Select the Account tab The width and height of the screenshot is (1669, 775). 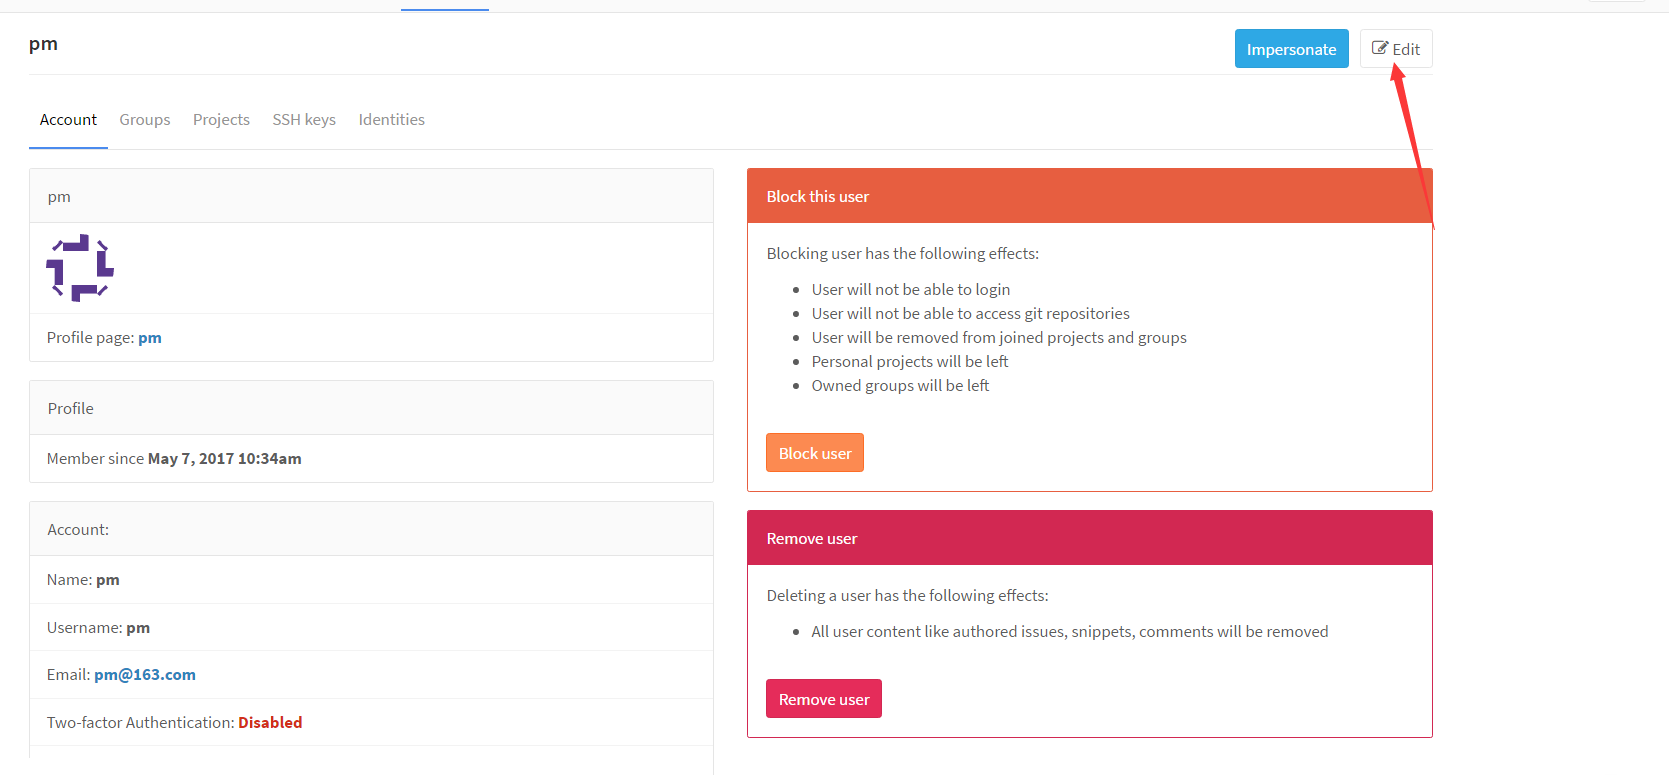click(68, 120)
